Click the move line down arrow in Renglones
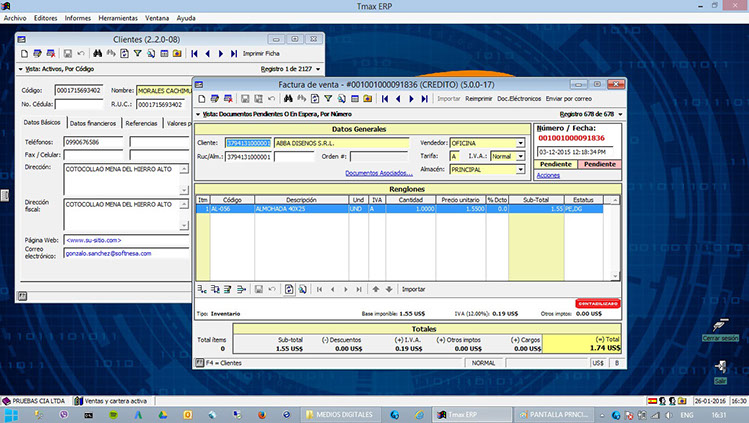Image resolution: width=749 pixels, height=423 pixels. click(388, 289)
